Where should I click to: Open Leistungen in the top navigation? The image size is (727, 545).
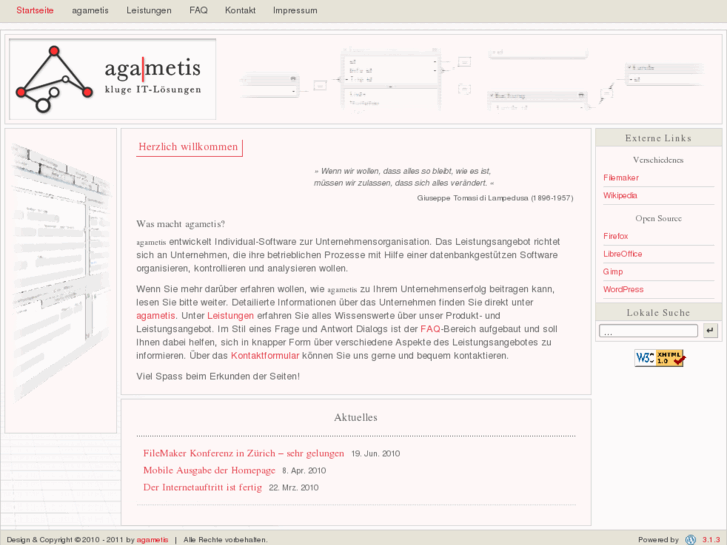click(149, 10)
